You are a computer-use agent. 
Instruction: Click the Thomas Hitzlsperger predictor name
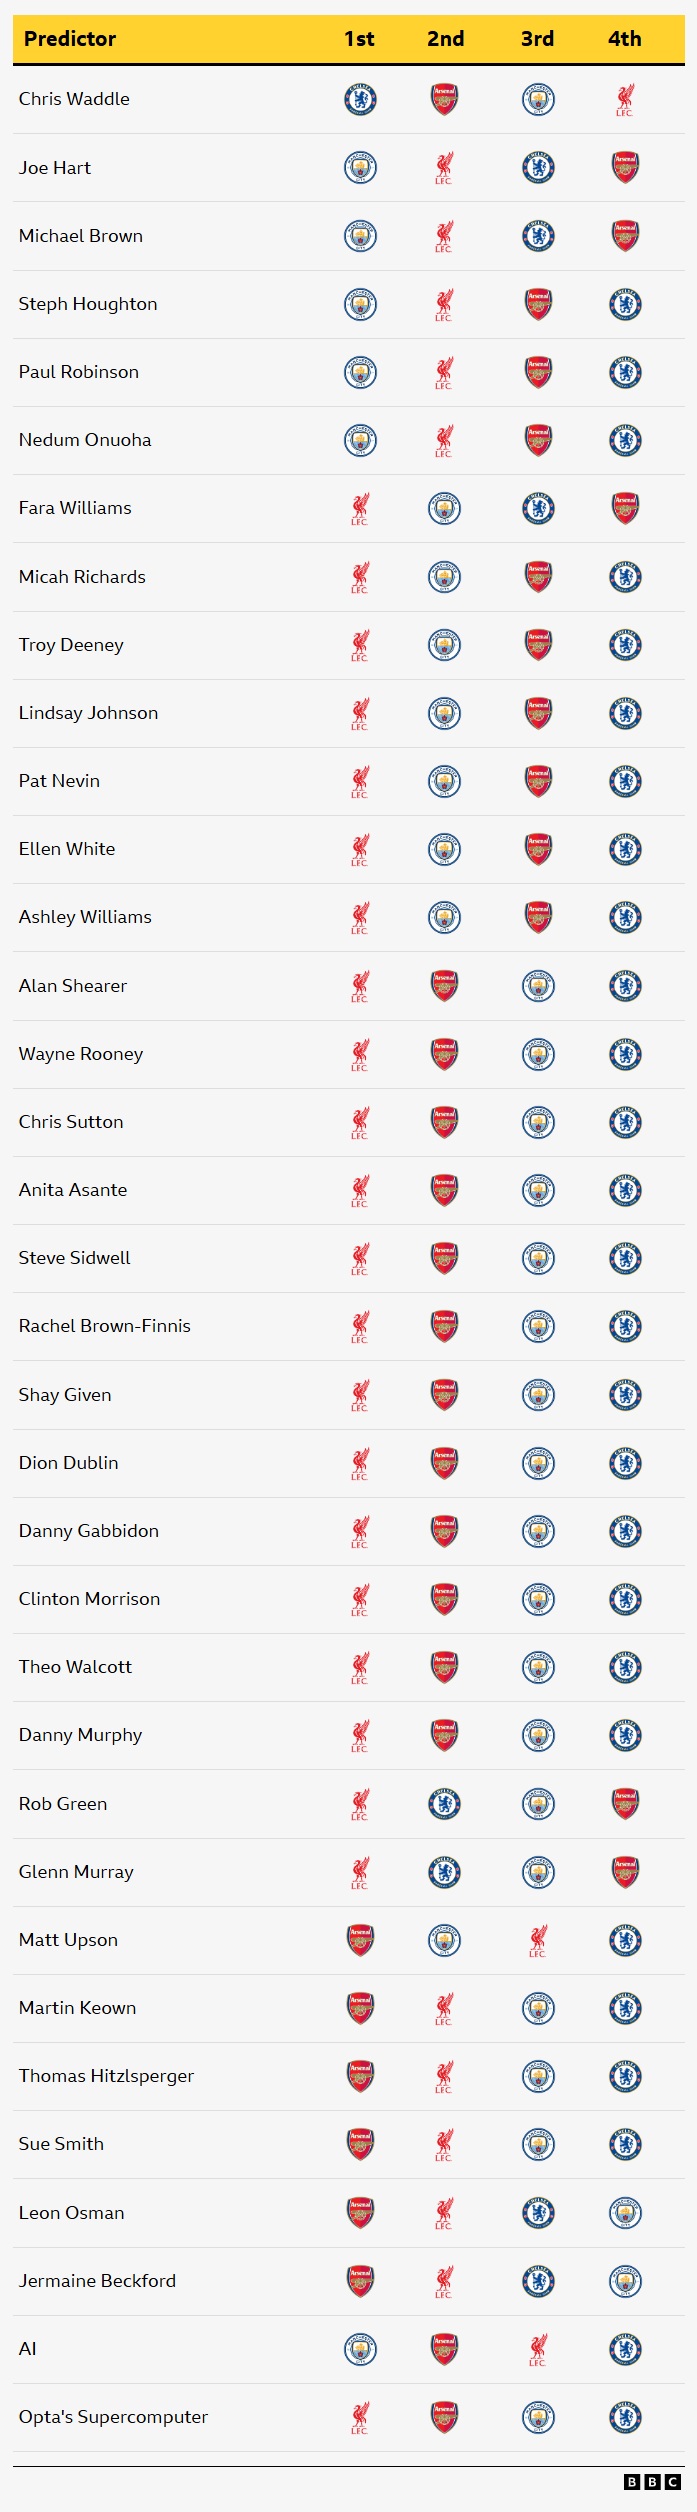(x=106, y=2076)
